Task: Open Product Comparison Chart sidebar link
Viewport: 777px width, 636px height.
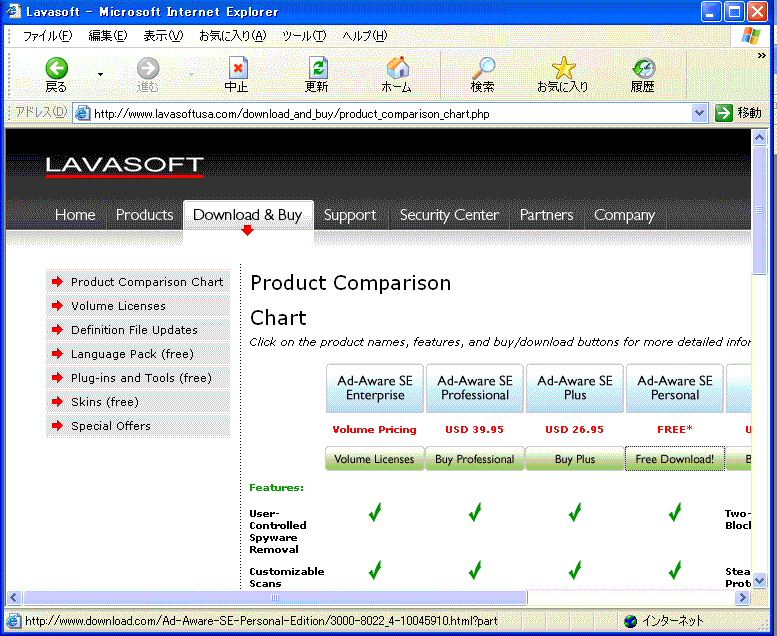Action: 147,282
